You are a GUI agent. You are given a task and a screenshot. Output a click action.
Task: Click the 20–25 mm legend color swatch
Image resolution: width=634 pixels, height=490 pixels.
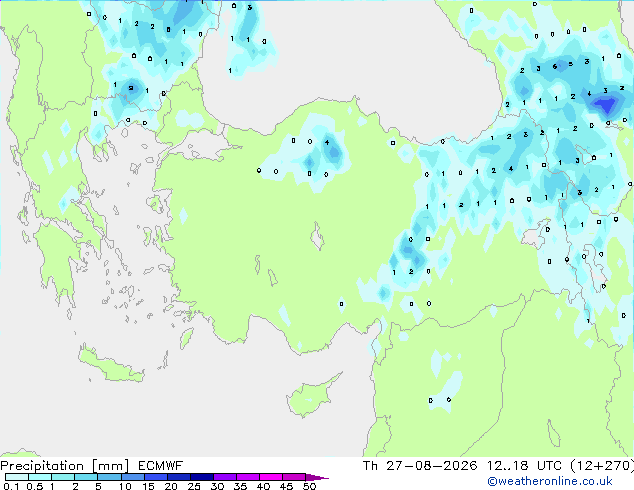click(179, 477)
